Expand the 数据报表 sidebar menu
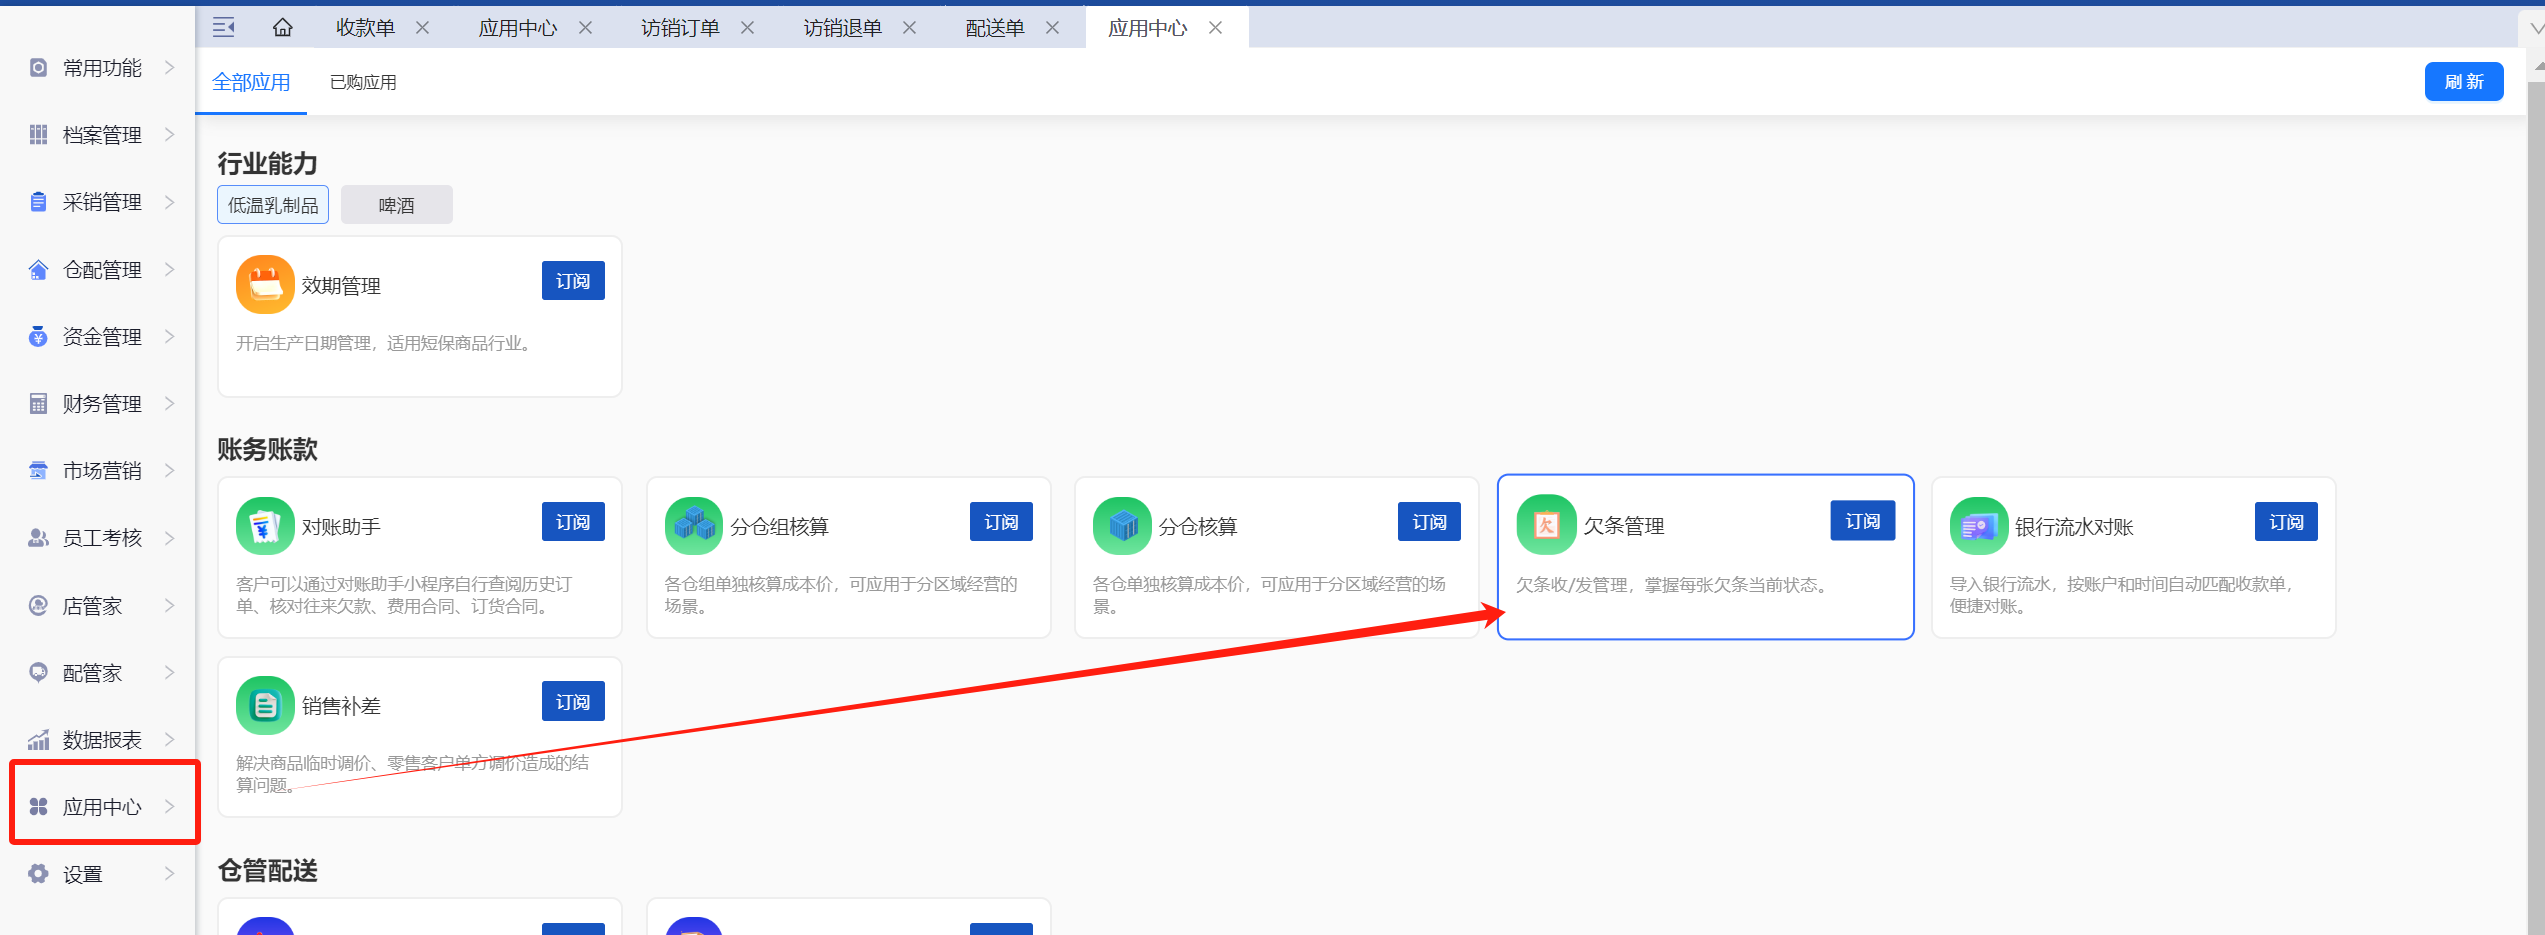 102,740
